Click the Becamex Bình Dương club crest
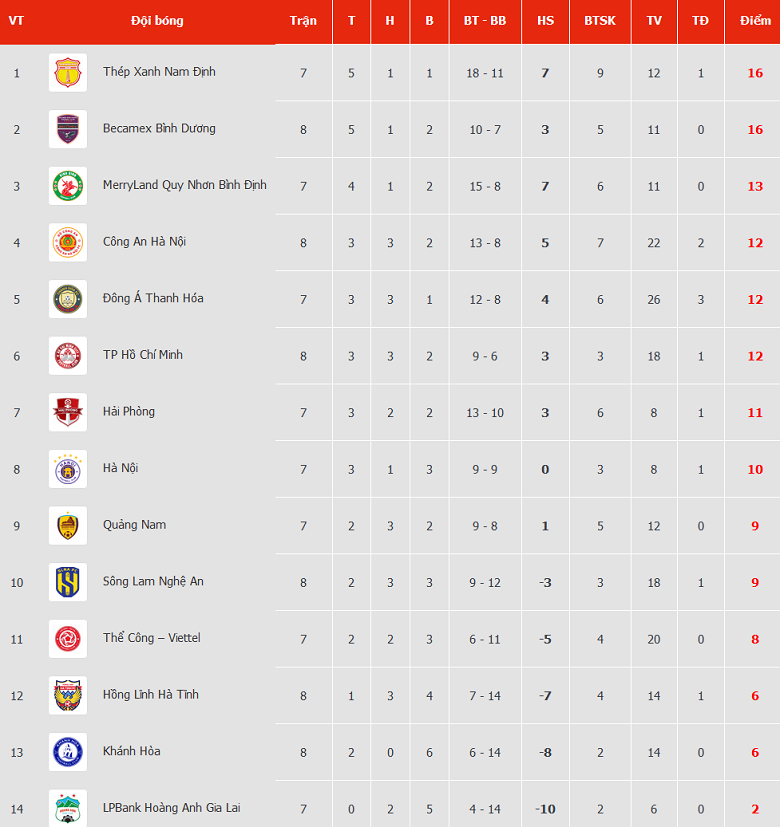Image resolution: width=780 pixels, height=827 pixels. (x=68, y=129)
